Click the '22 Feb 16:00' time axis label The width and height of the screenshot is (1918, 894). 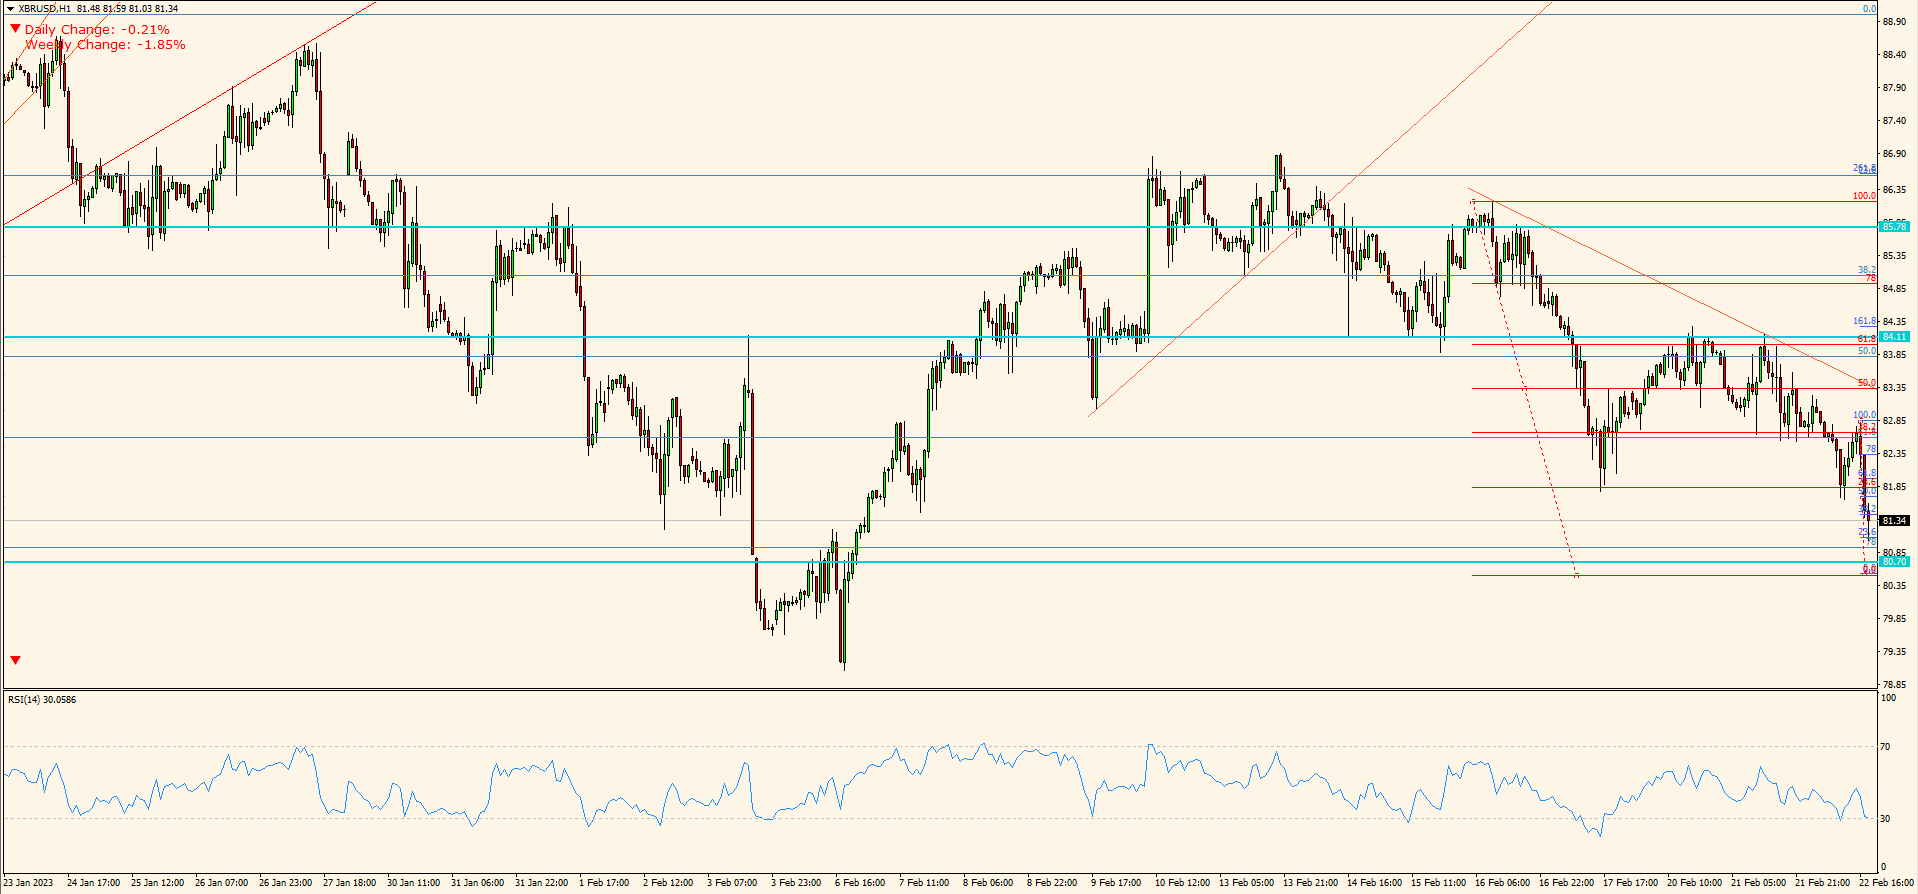click(1885, 883)
